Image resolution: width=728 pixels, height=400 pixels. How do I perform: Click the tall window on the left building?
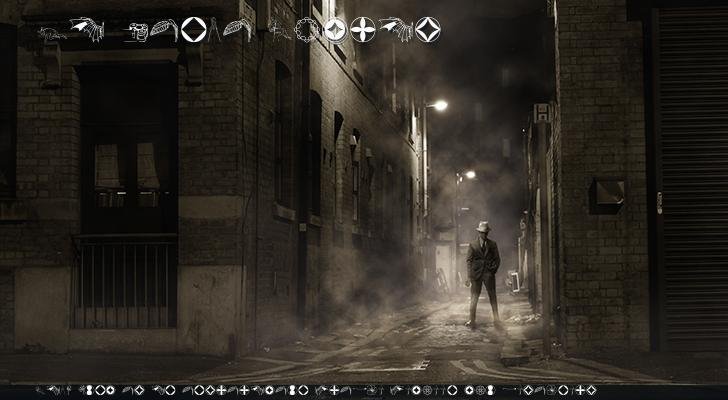[x=128, y=150]
